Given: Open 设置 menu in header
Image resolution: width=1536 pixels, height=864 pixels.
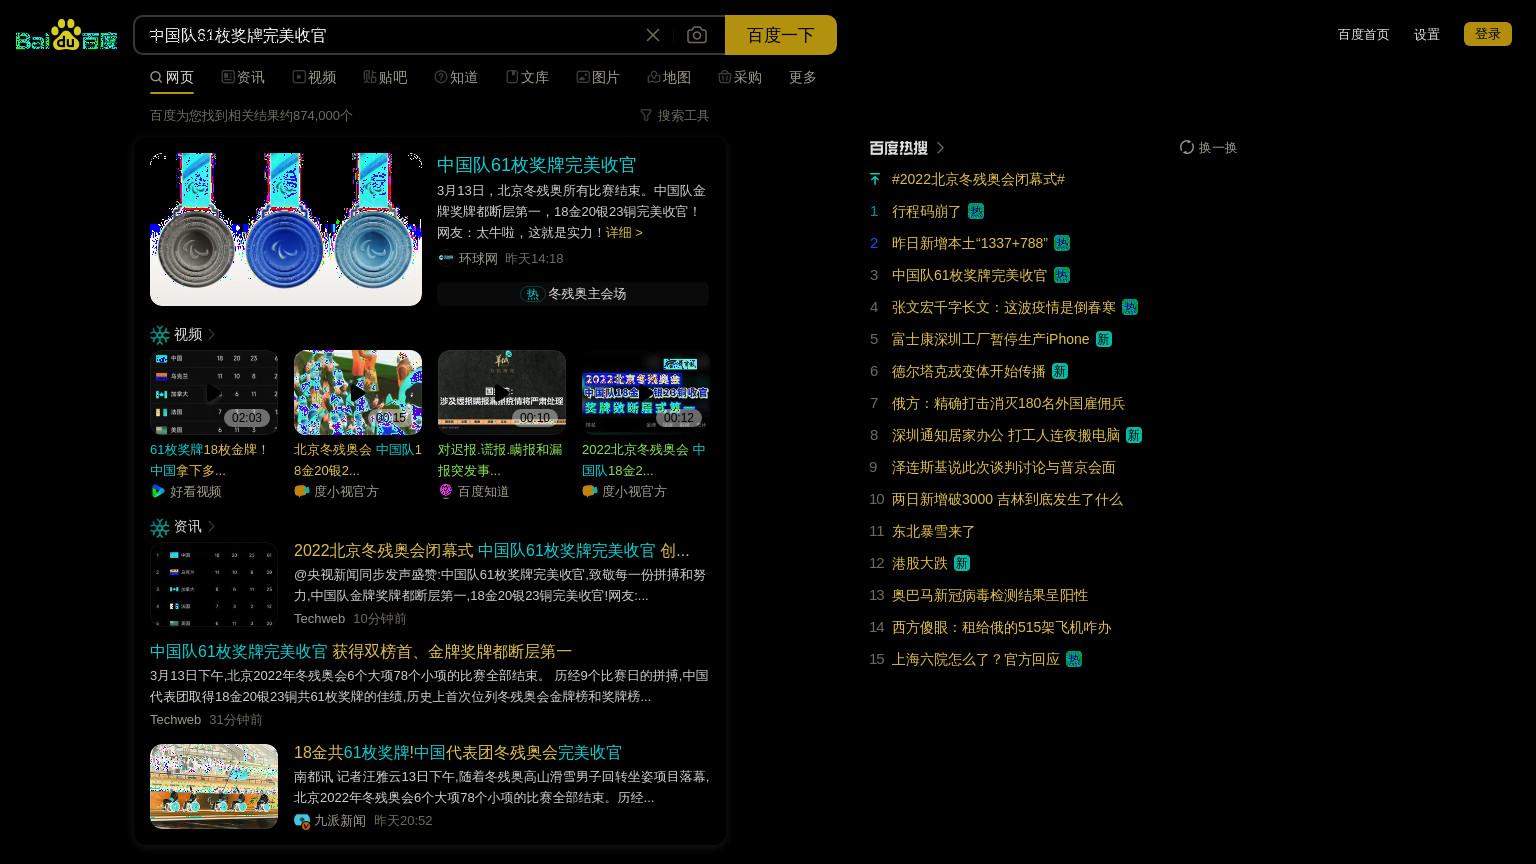Looking at the screenshot, I should point(1427,34).
